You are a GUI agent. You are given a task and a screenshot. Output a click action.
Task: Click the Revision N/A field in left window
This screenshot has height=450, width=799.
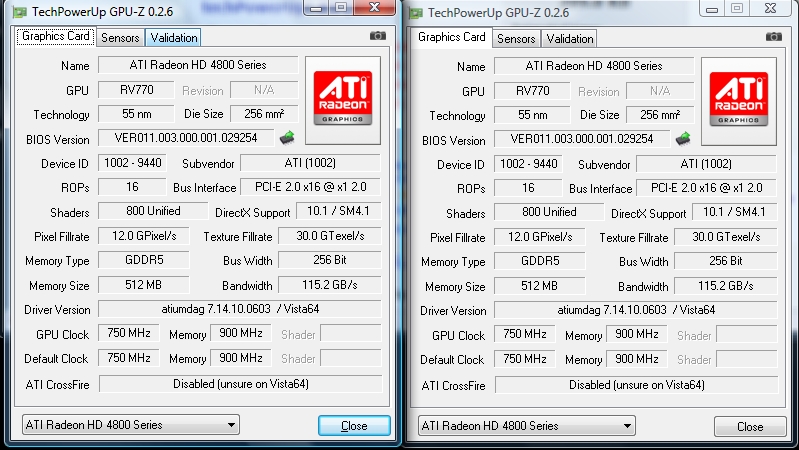(x=264, y=90)
